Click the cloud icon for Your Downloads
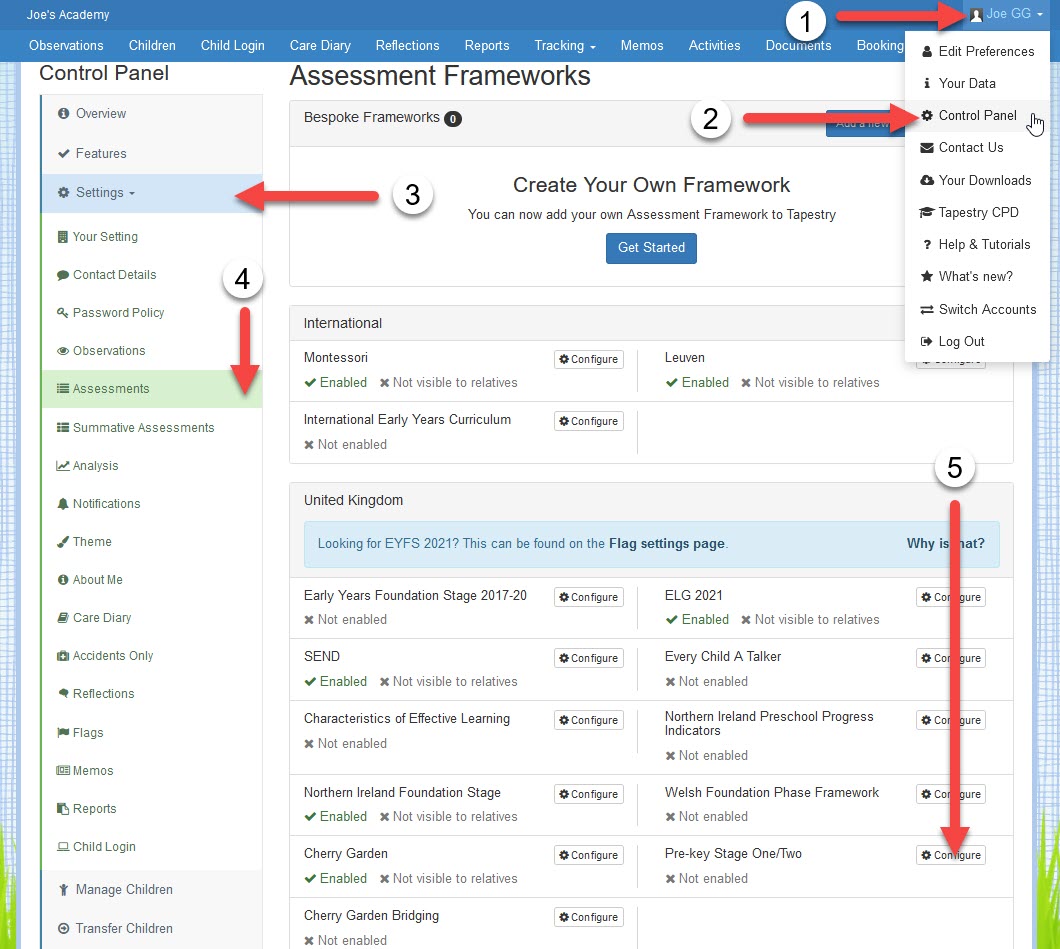Viewport: 1060px width, 949px height. 927,181
